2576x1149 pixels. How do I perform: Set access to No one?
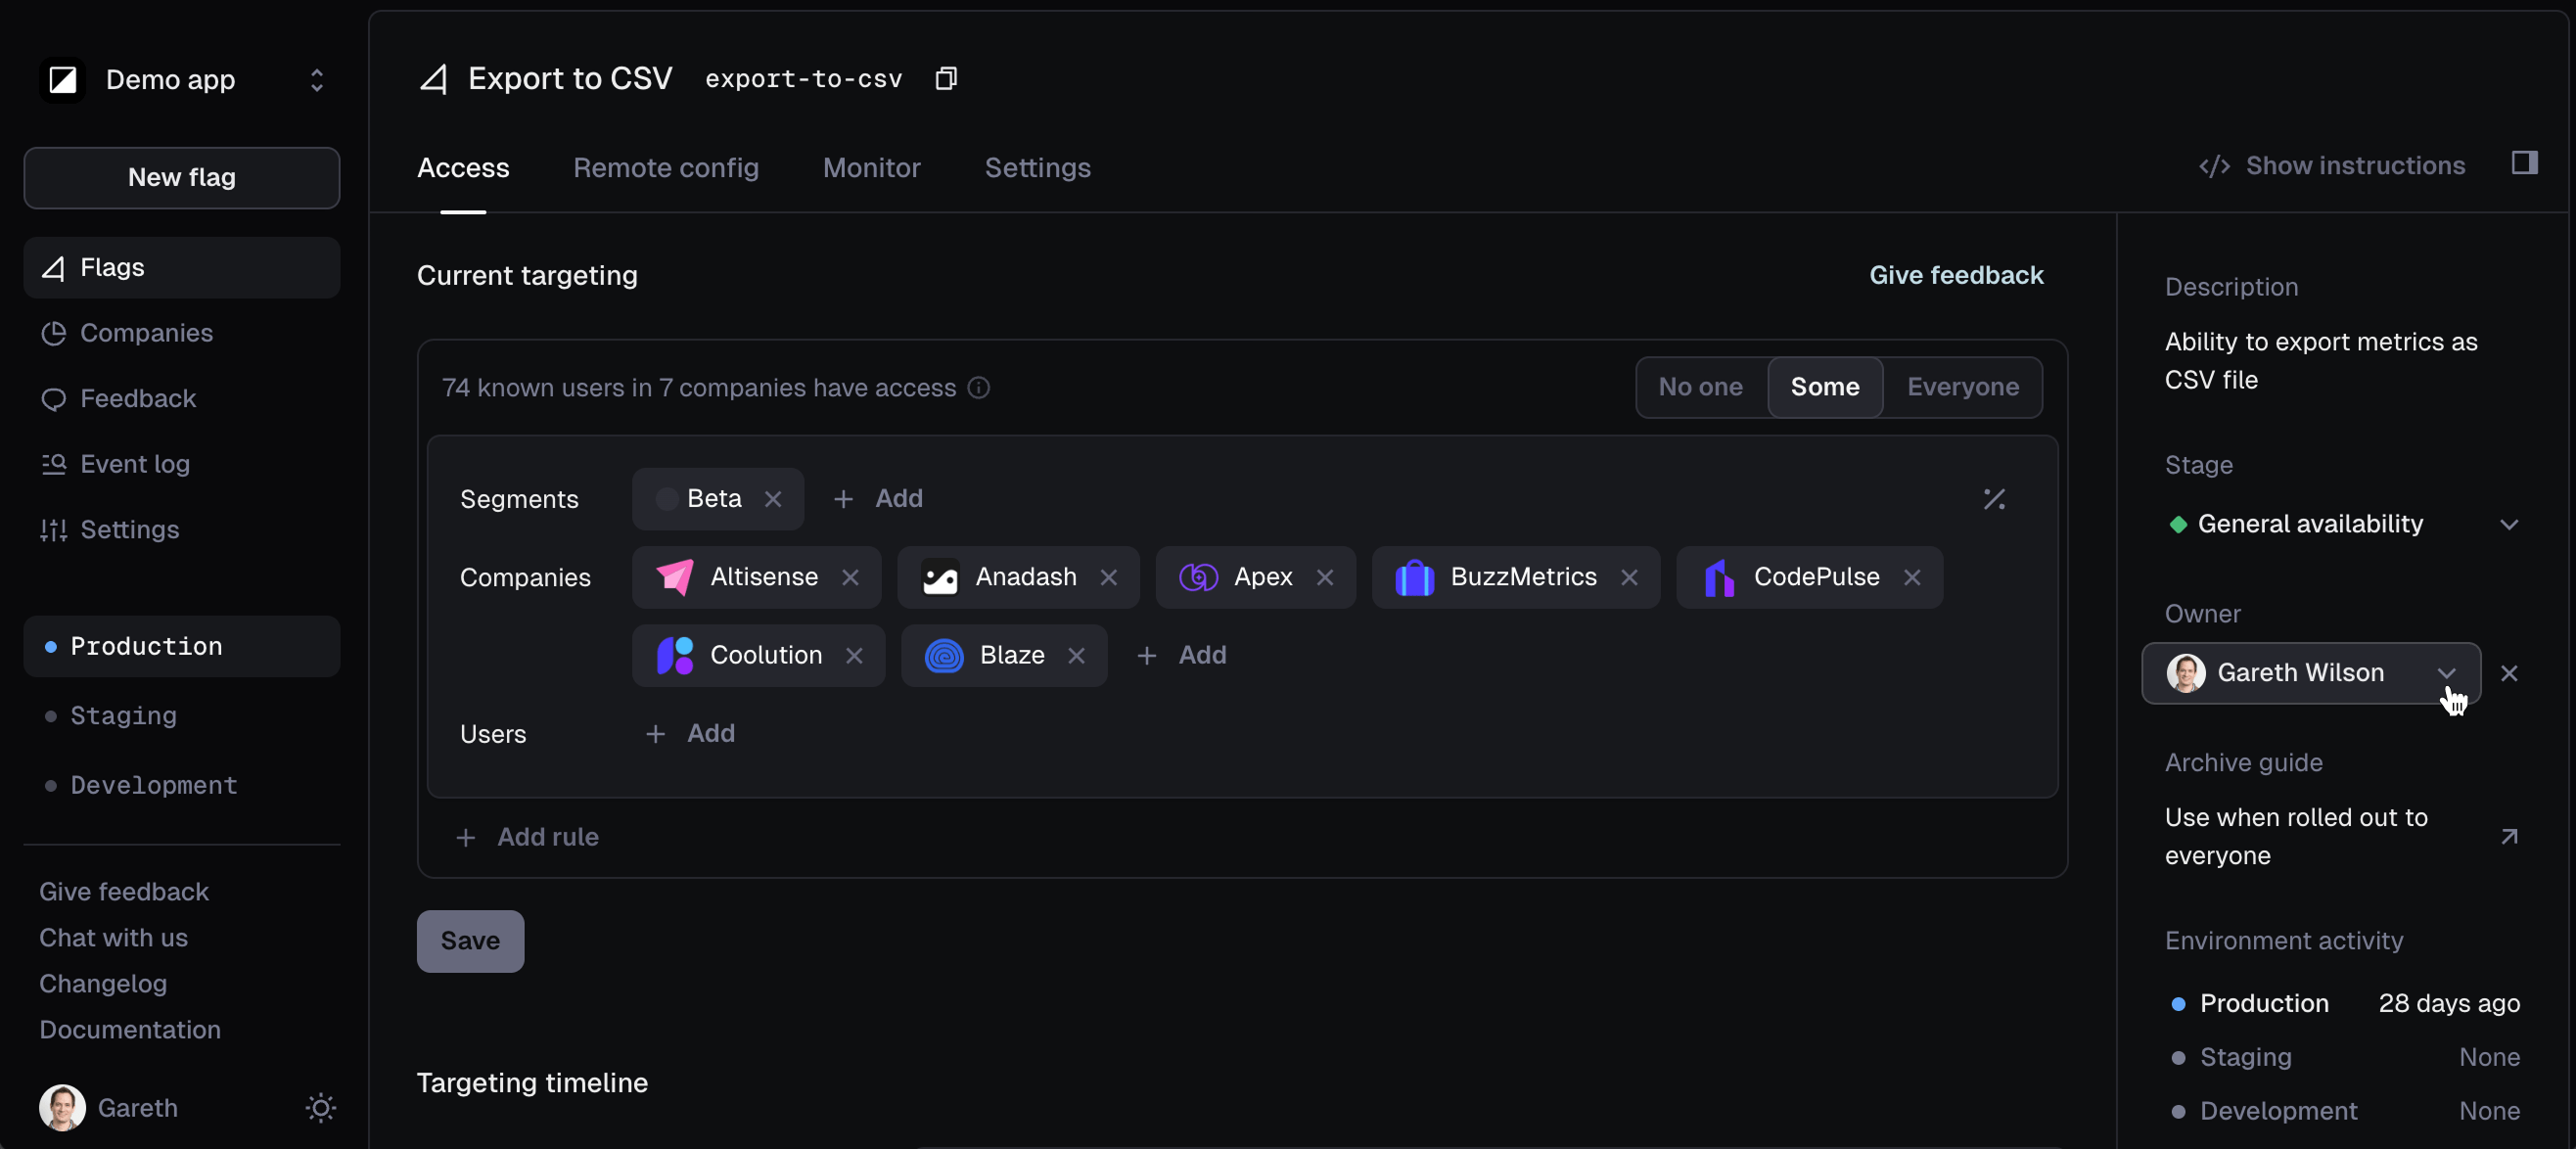tap(1700, 387)
